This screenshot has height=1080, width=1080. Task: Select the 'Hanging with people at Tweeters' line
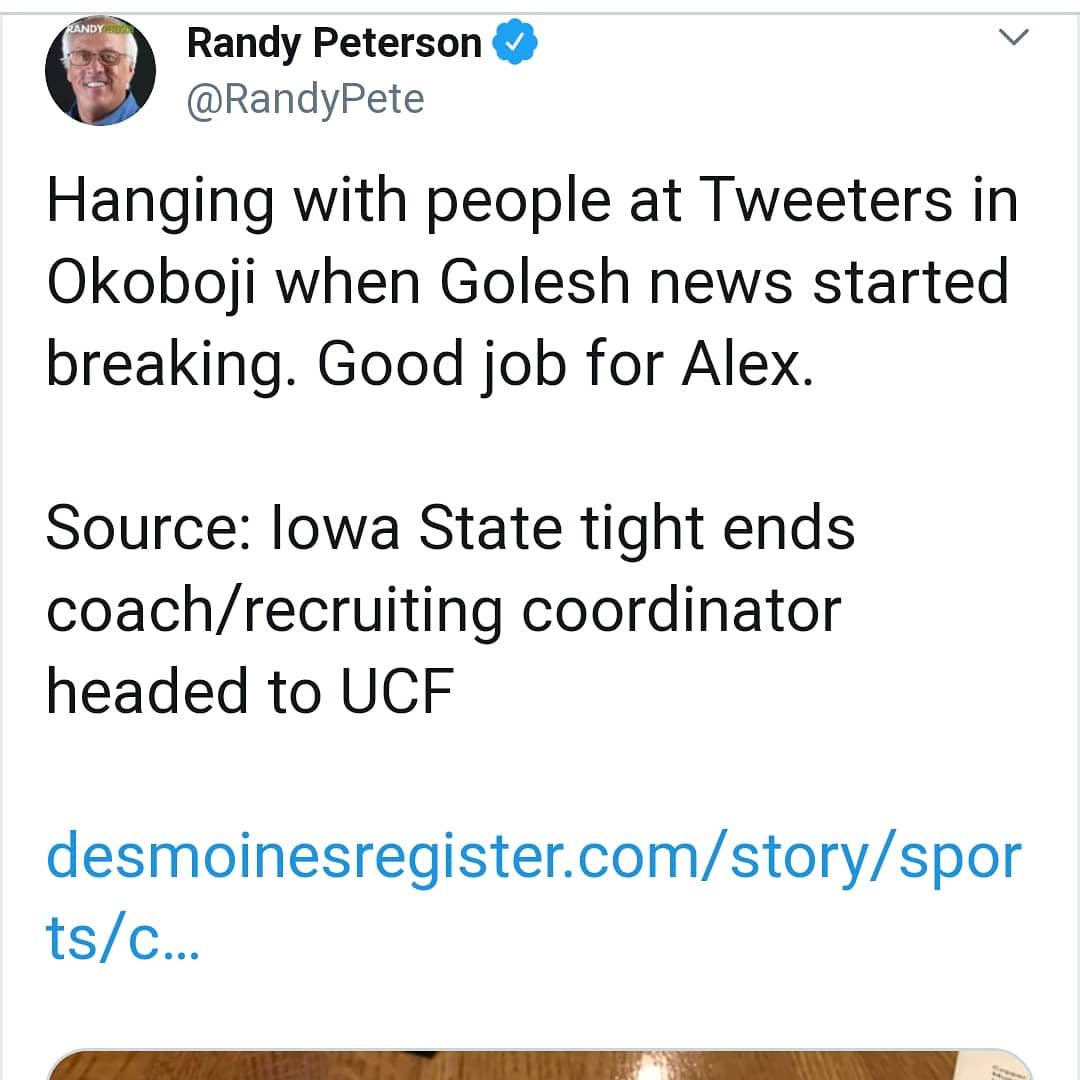tap(532, 201)
